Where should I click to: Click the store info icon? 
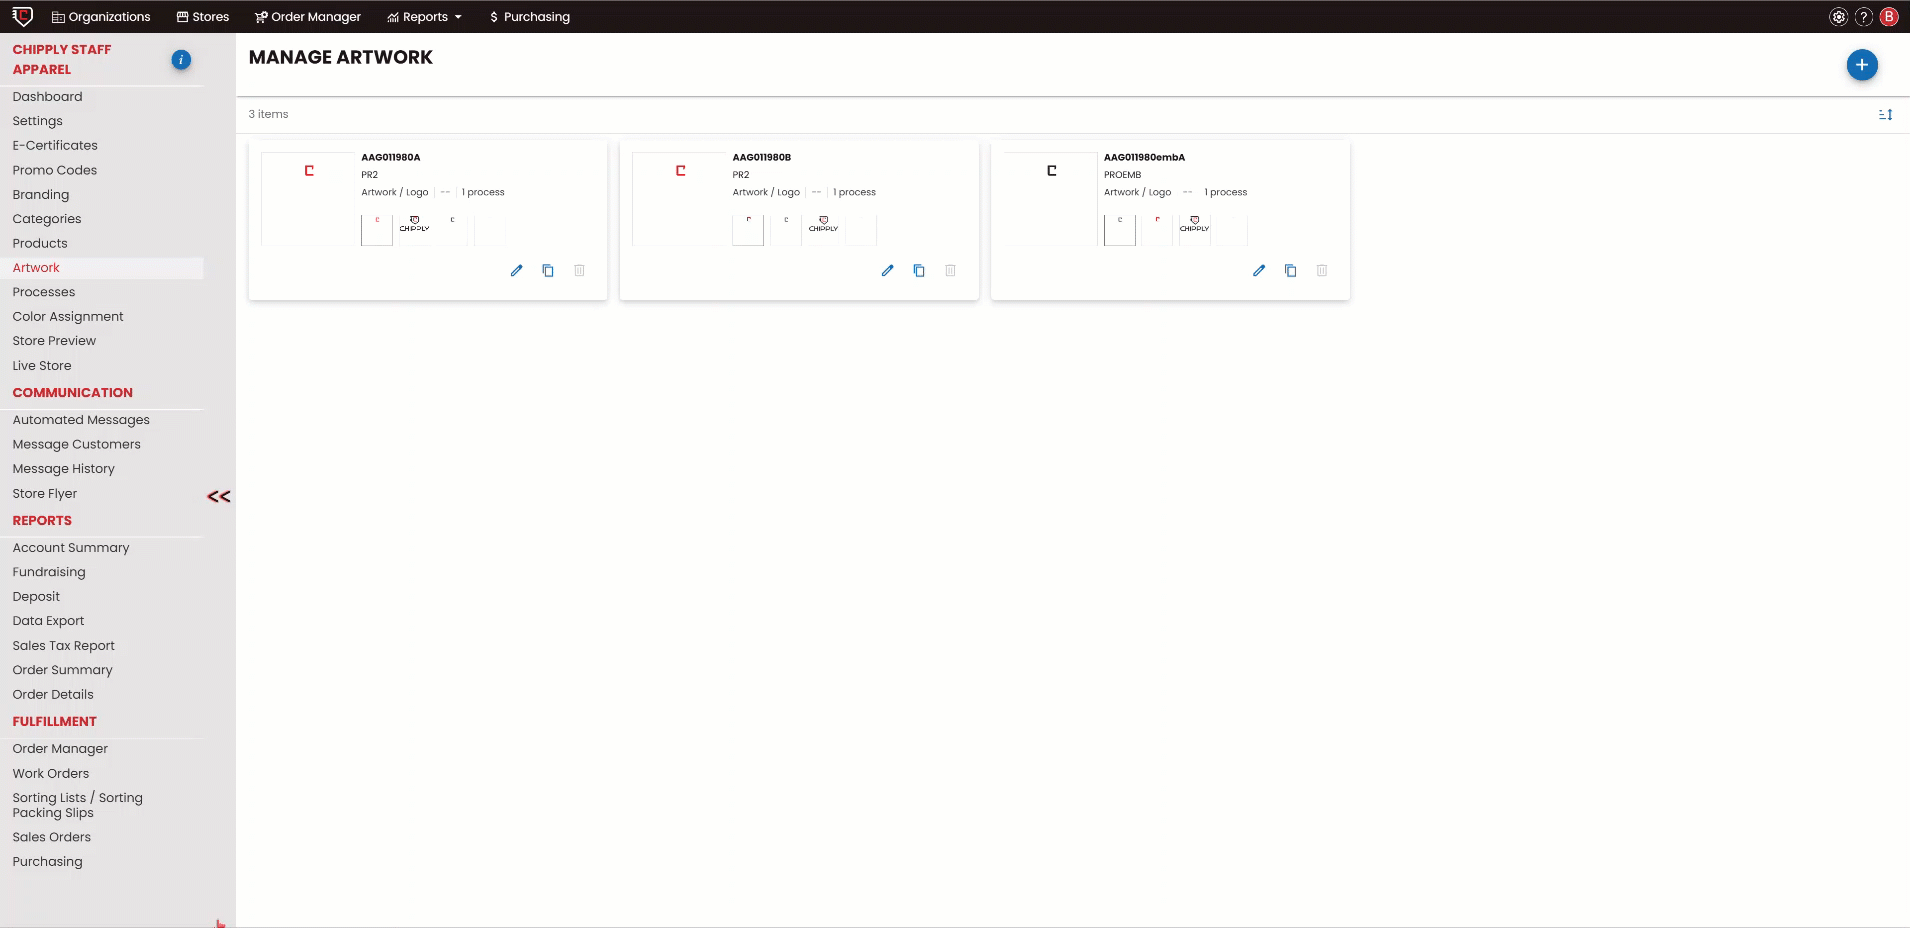[x=181, y=60]
